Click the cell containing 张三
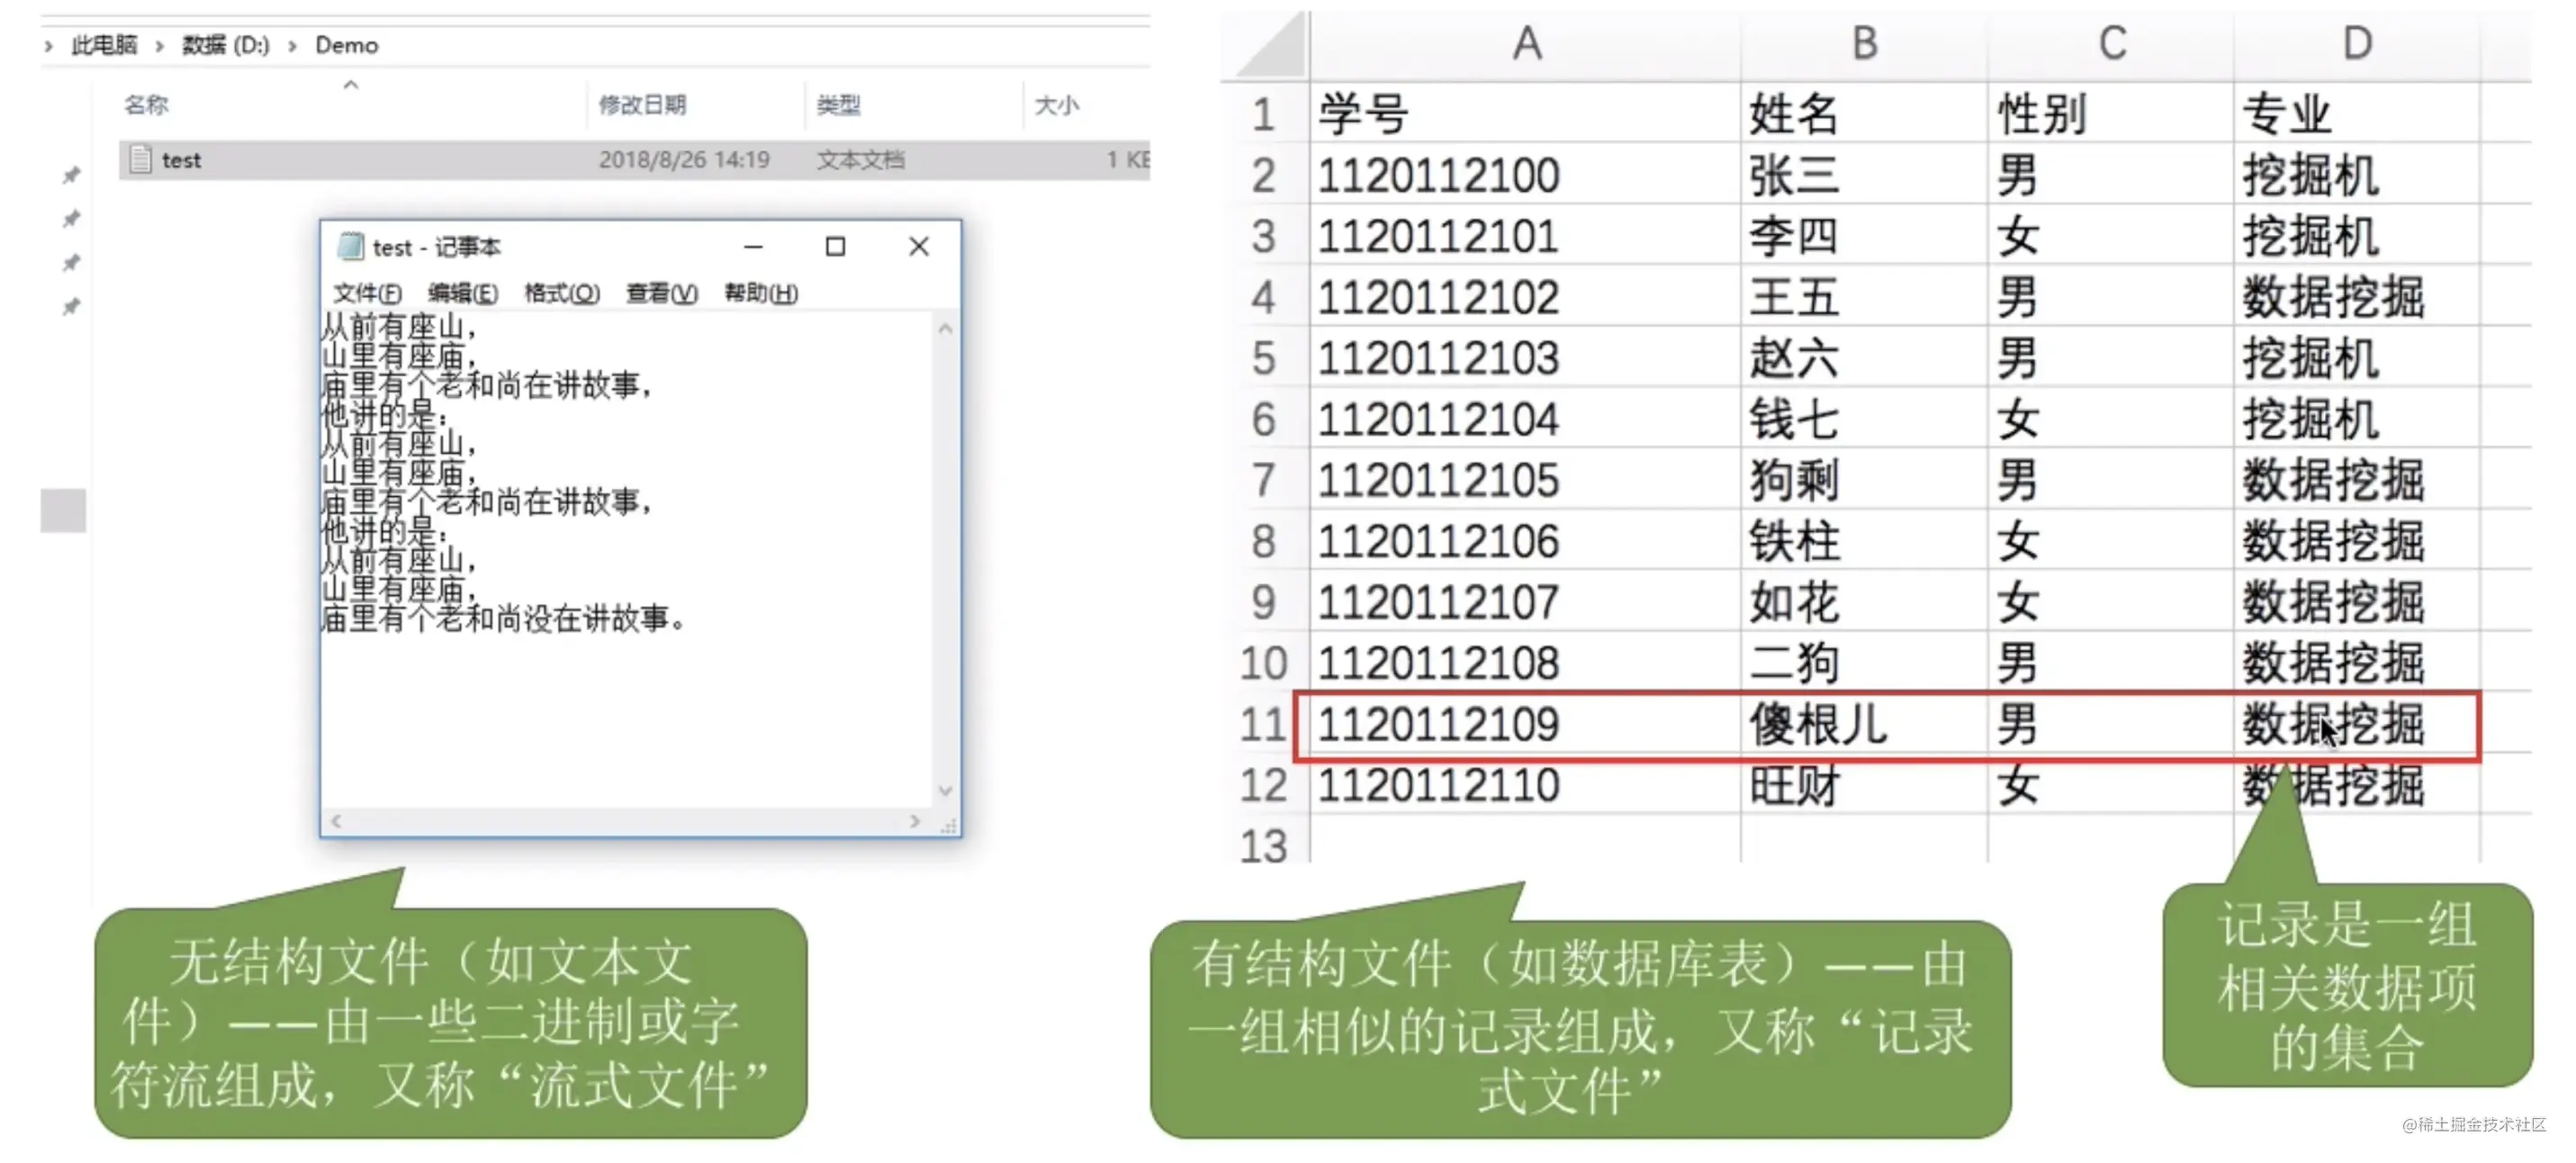This screenshot has width=2576, height=1163. point(1864,175)
